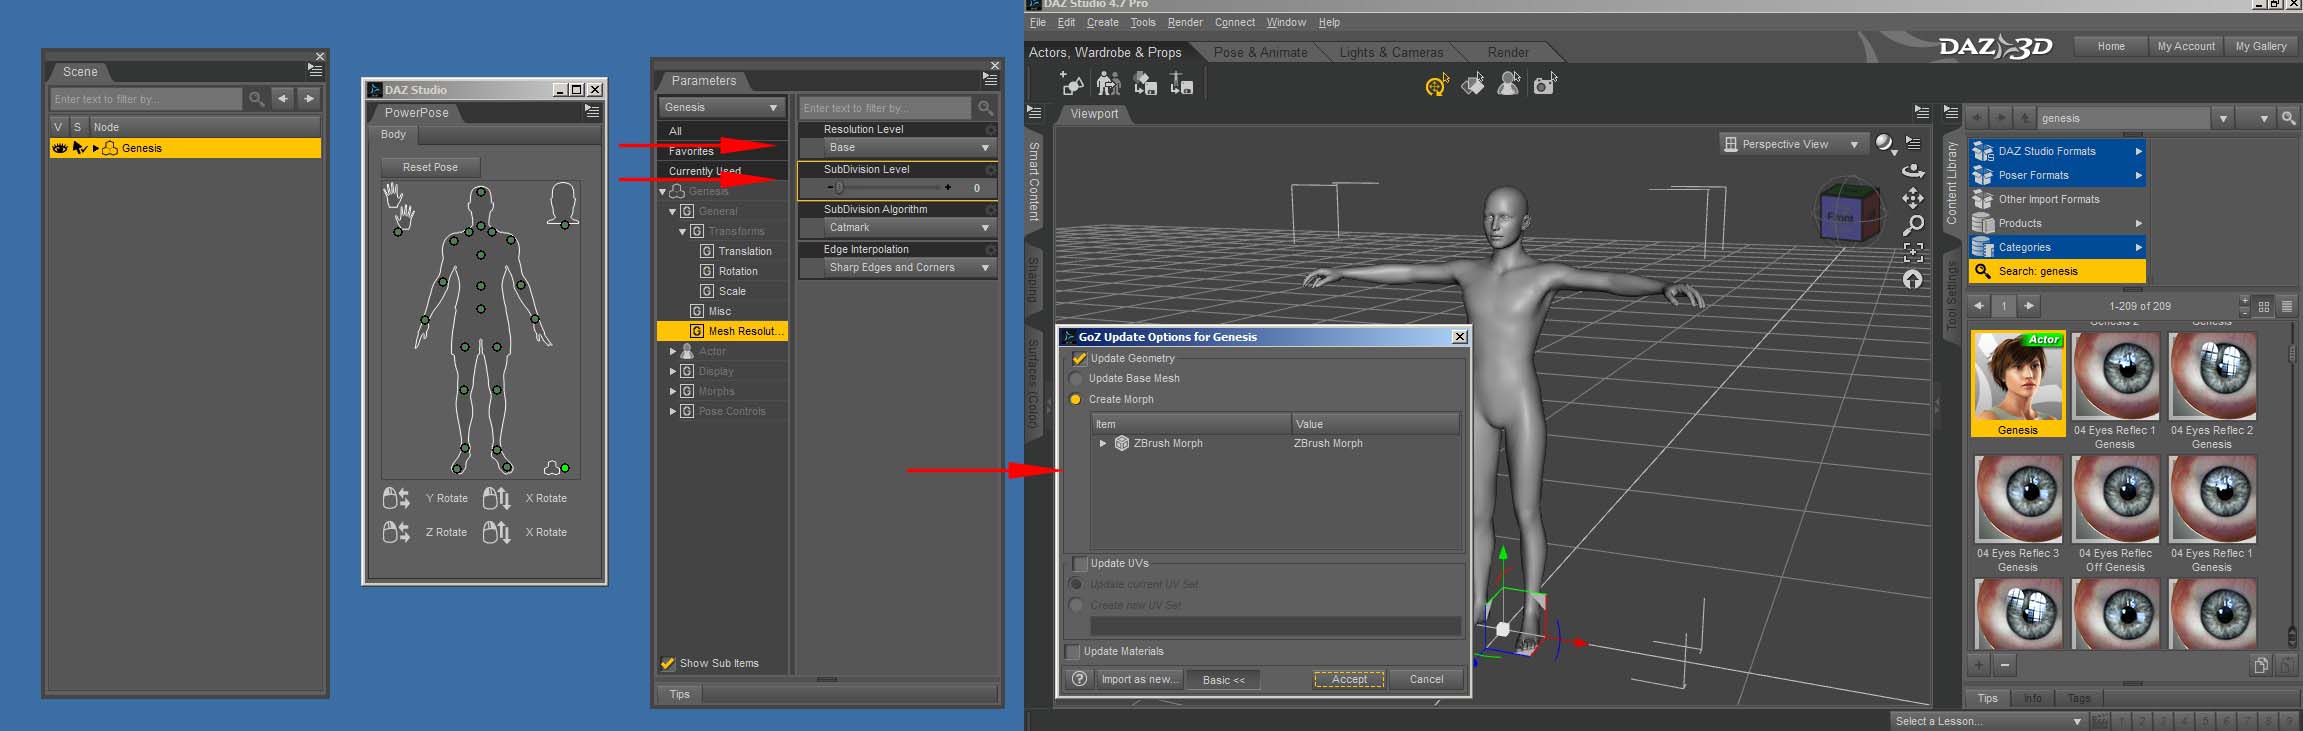2303x731 pixels.
Task: Click the Accept button
Action: pyautogui.click(x=1349, y=679)
